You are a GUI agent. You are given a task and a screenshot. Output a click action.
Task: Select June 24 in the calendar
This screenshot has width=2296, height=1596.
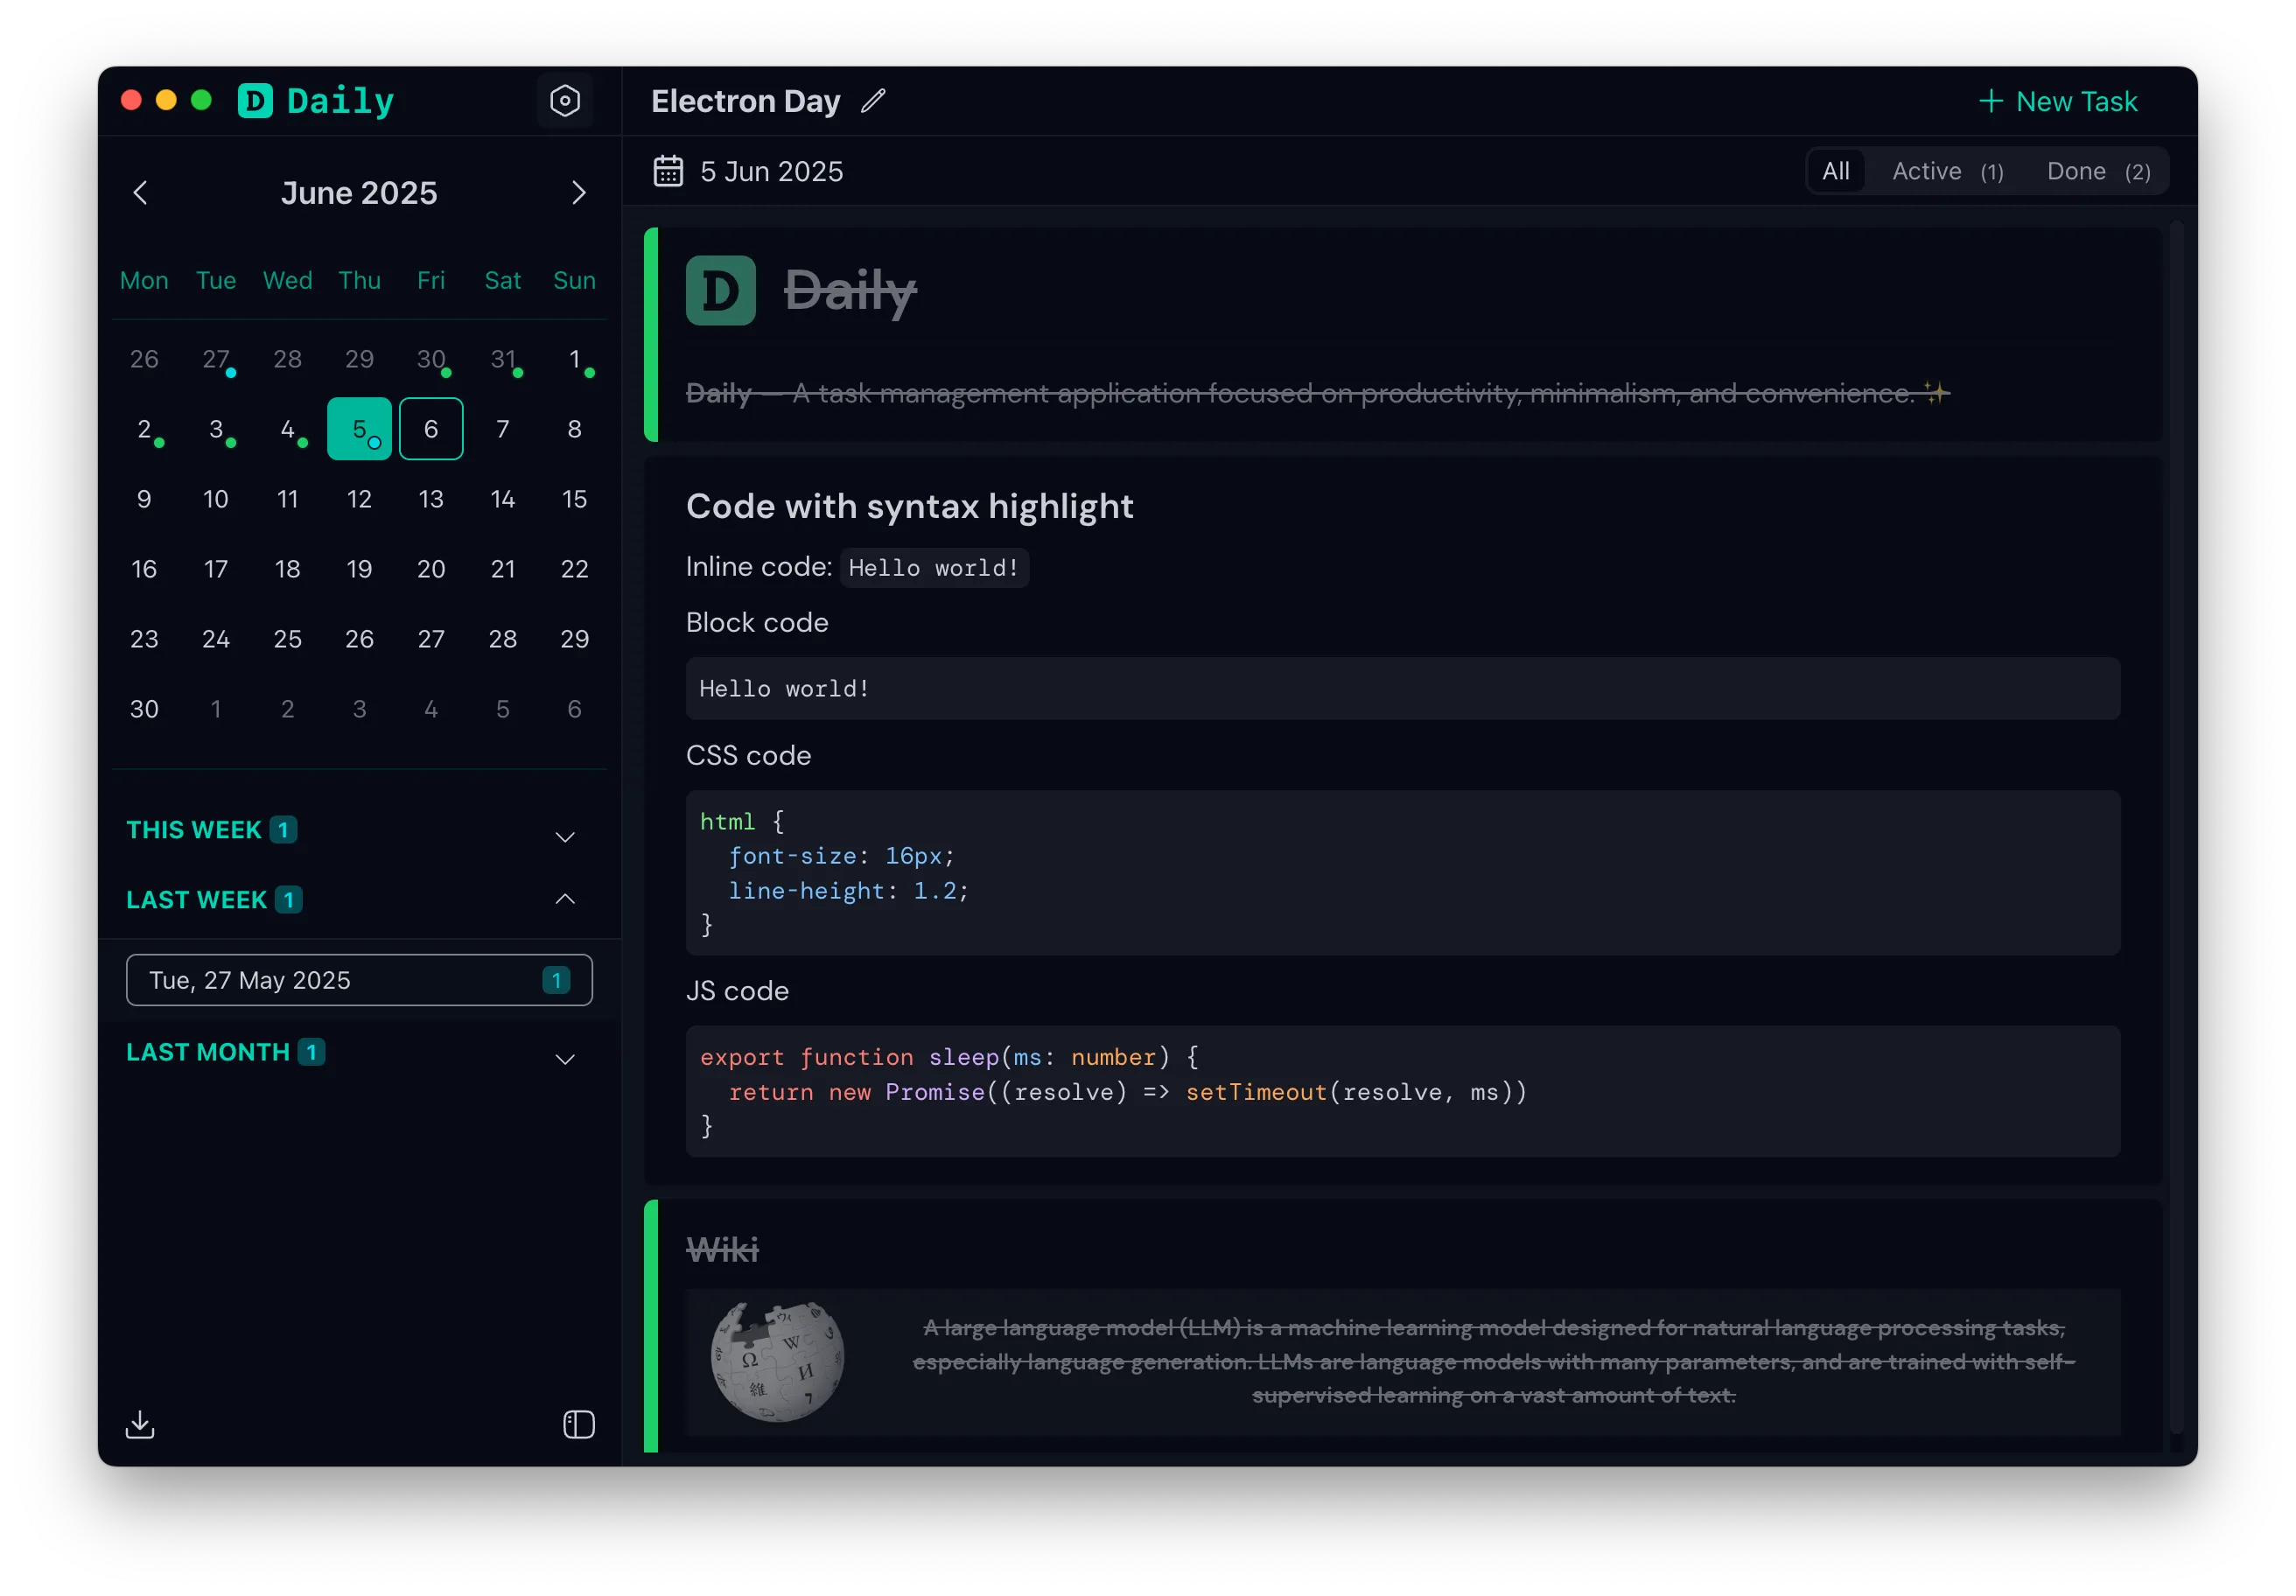pos(216,639)
